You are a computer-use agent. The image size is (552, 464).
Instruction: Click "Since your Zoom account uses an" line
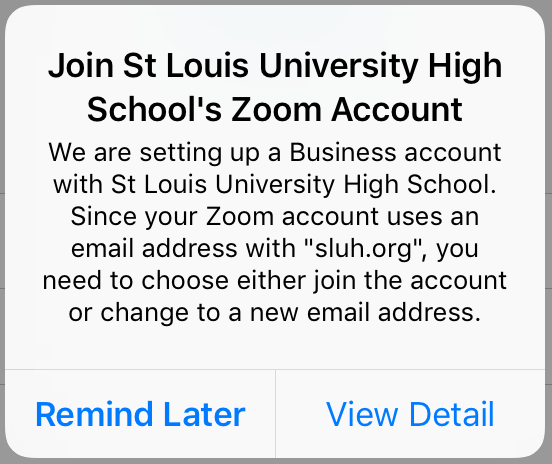click(275, 216)
